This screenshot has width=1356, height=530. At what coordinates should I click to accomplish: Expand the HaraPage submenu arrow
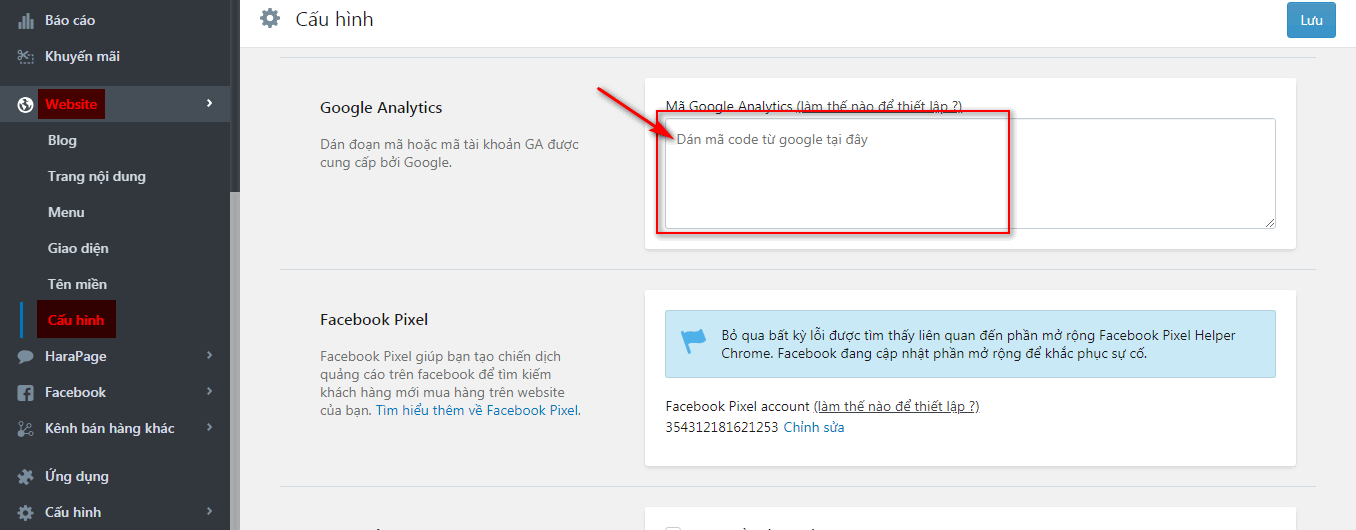point(209,355)
